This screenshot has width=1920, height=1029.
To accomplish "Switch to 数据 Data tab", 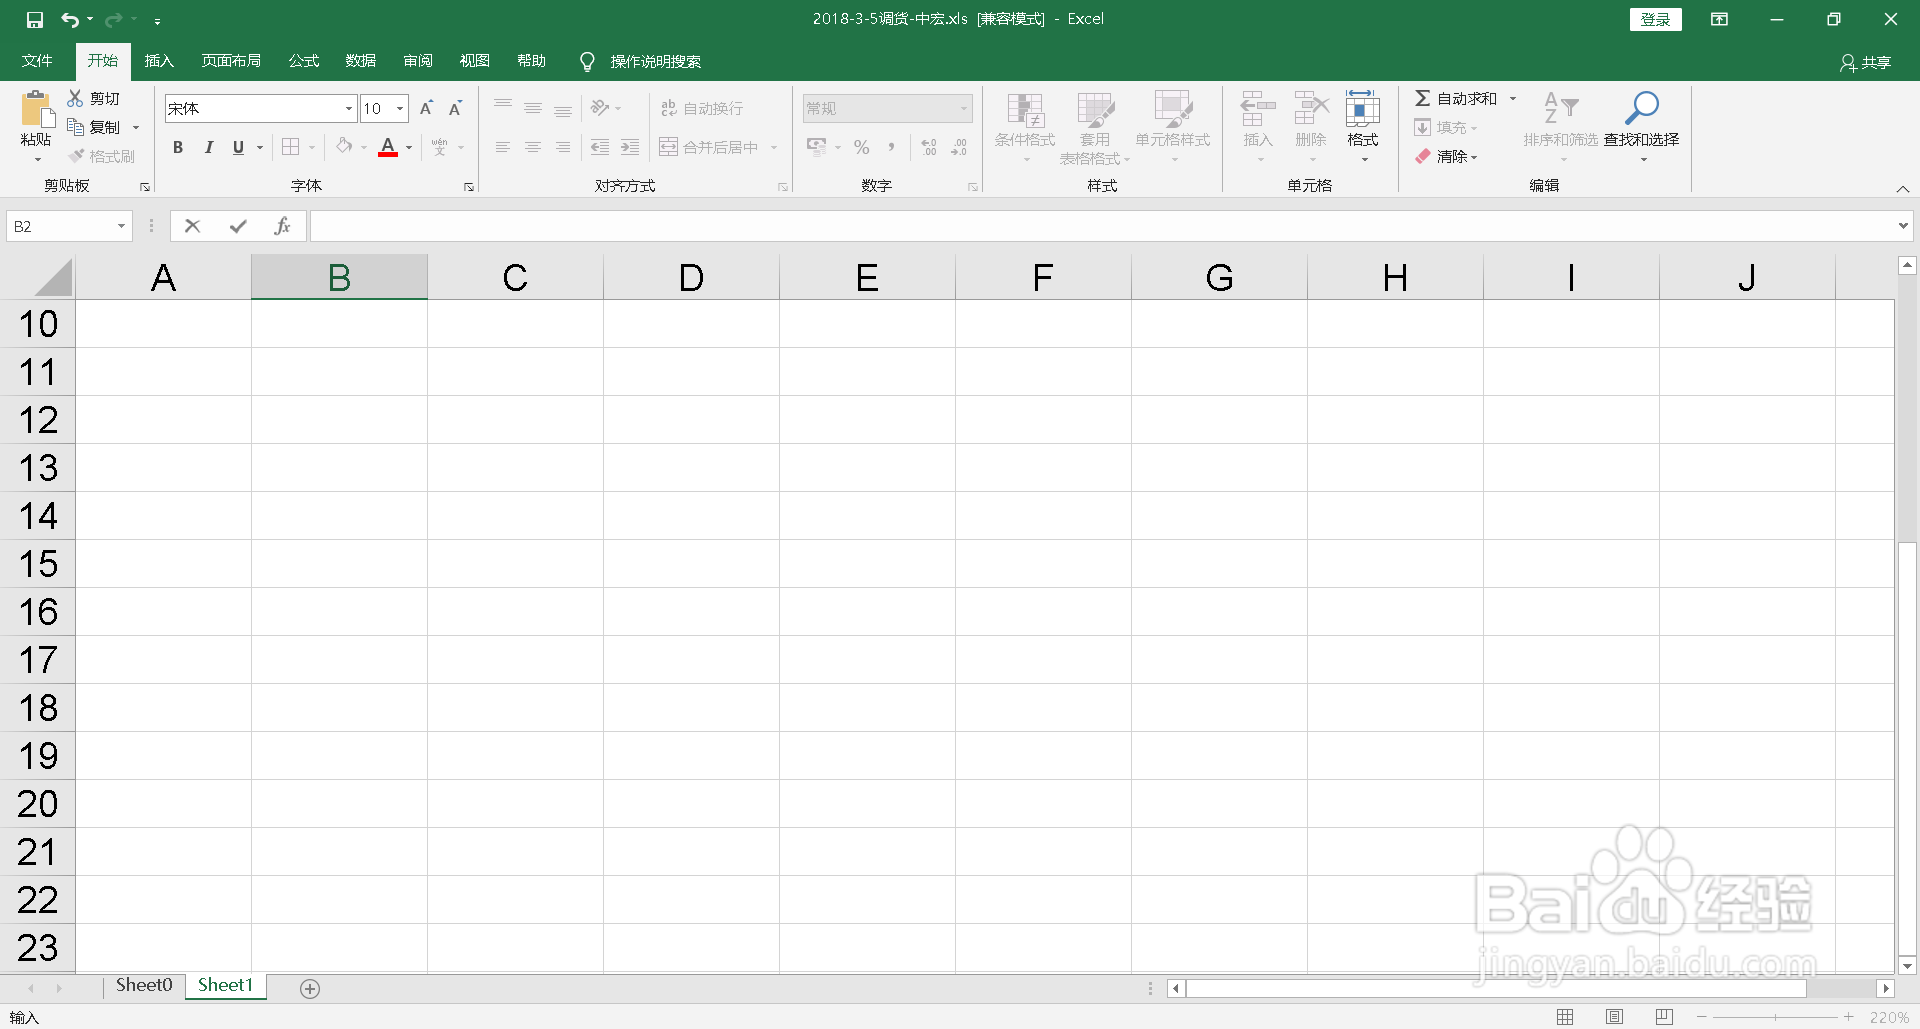I will tap(361, 61).
